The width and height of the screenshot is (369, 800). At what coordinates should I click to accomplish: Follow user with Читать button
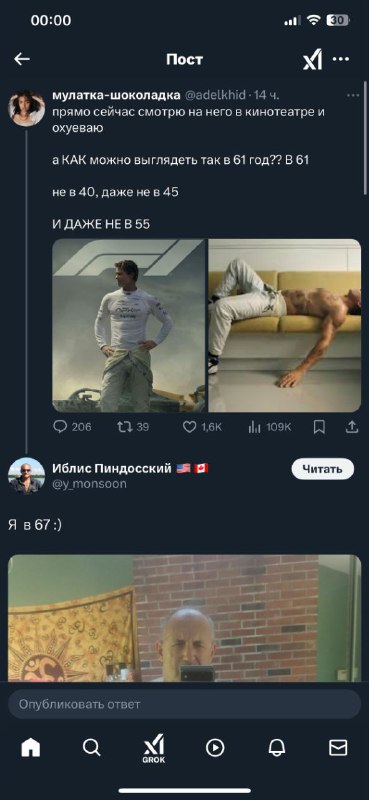[323, 469]
